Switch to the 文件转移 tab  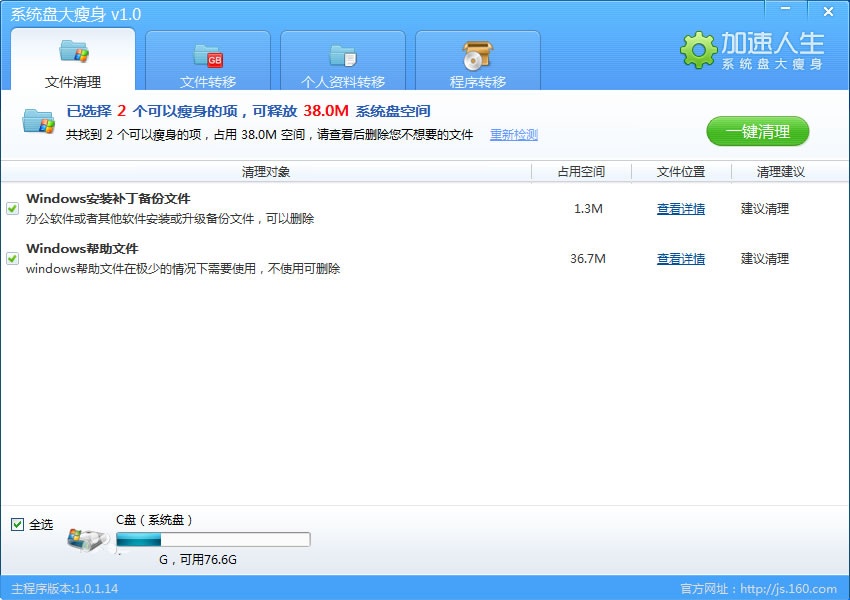pyautogui.click(x=208, y=60)
